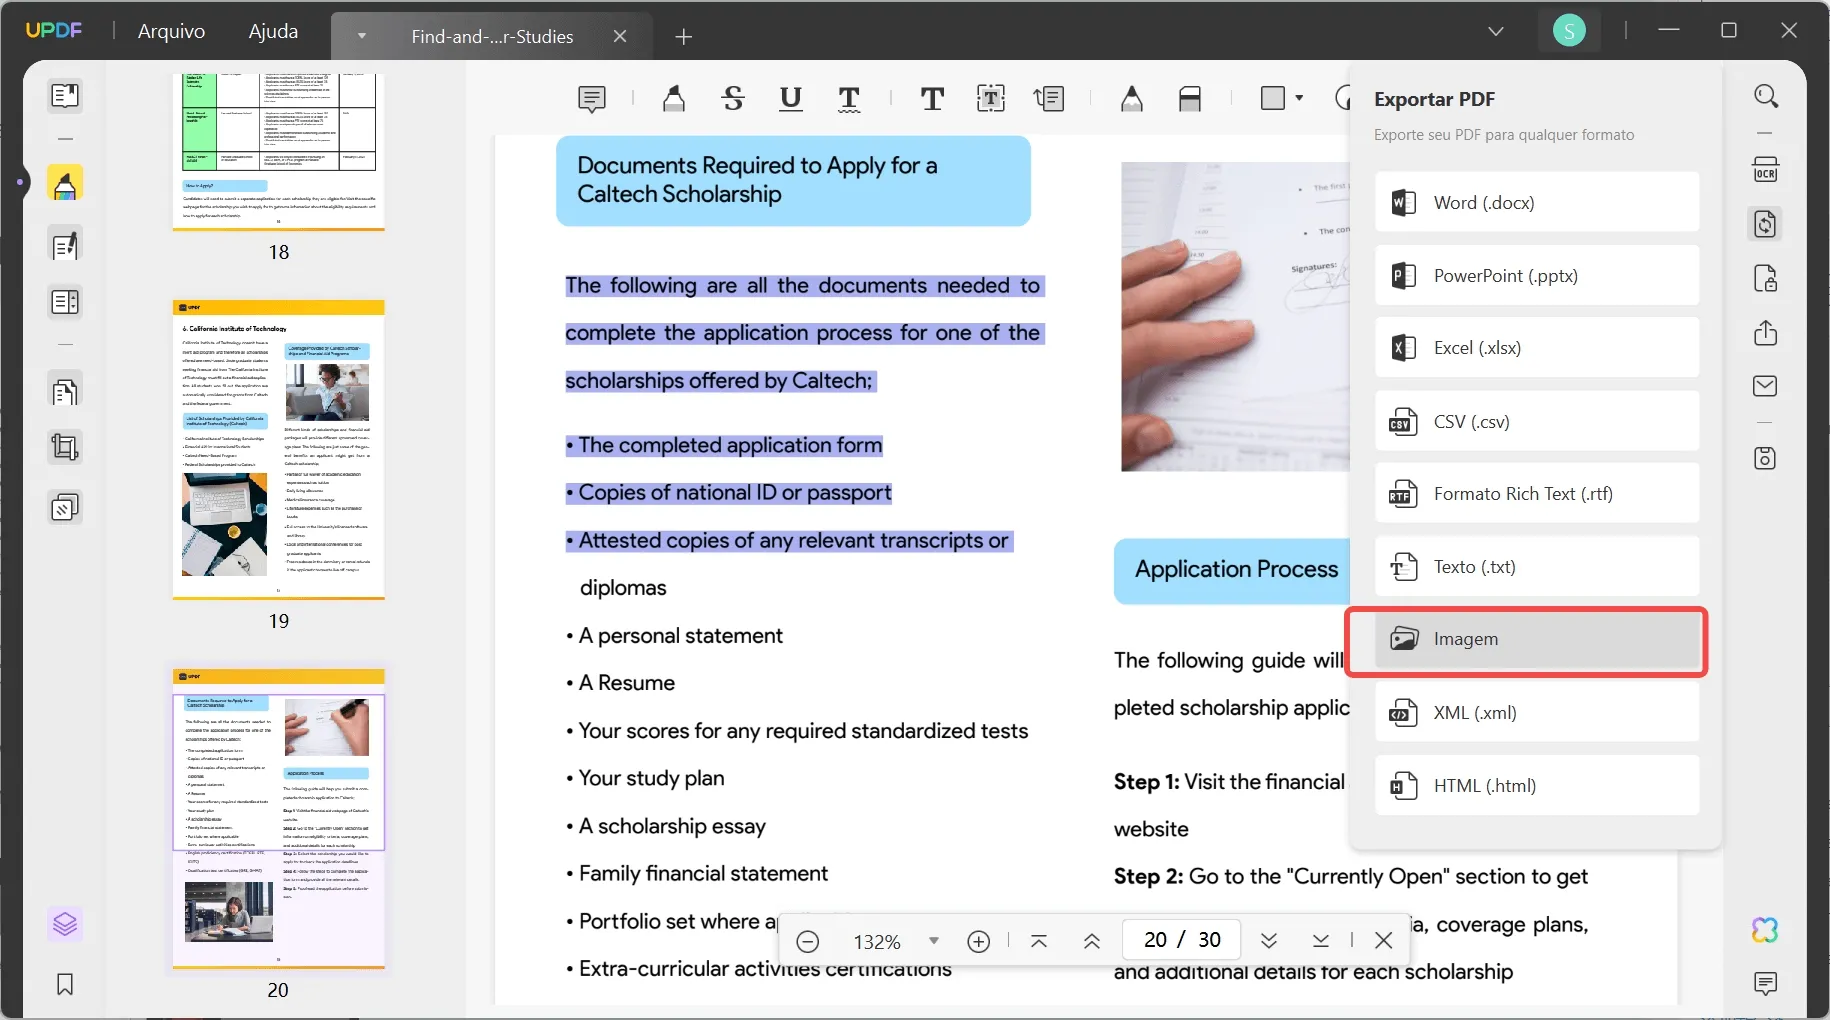Open the page organizer icon

[x=65, y=390]
